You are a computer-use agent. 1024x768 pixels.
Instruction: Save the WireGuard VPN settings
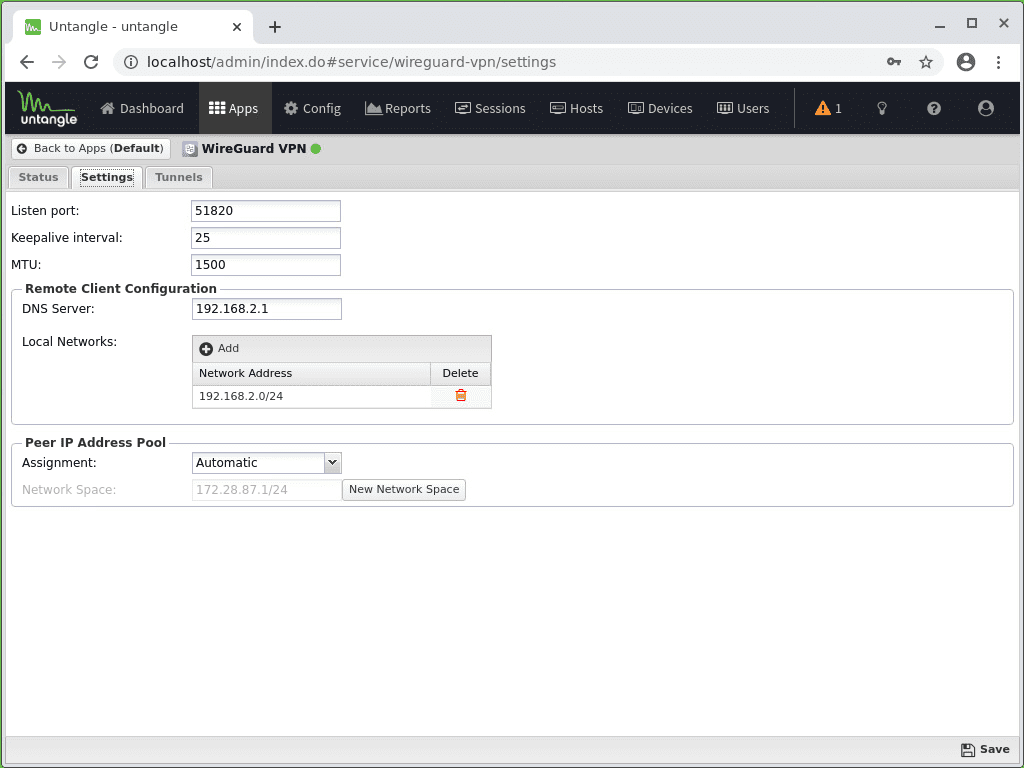click(984, 749)
